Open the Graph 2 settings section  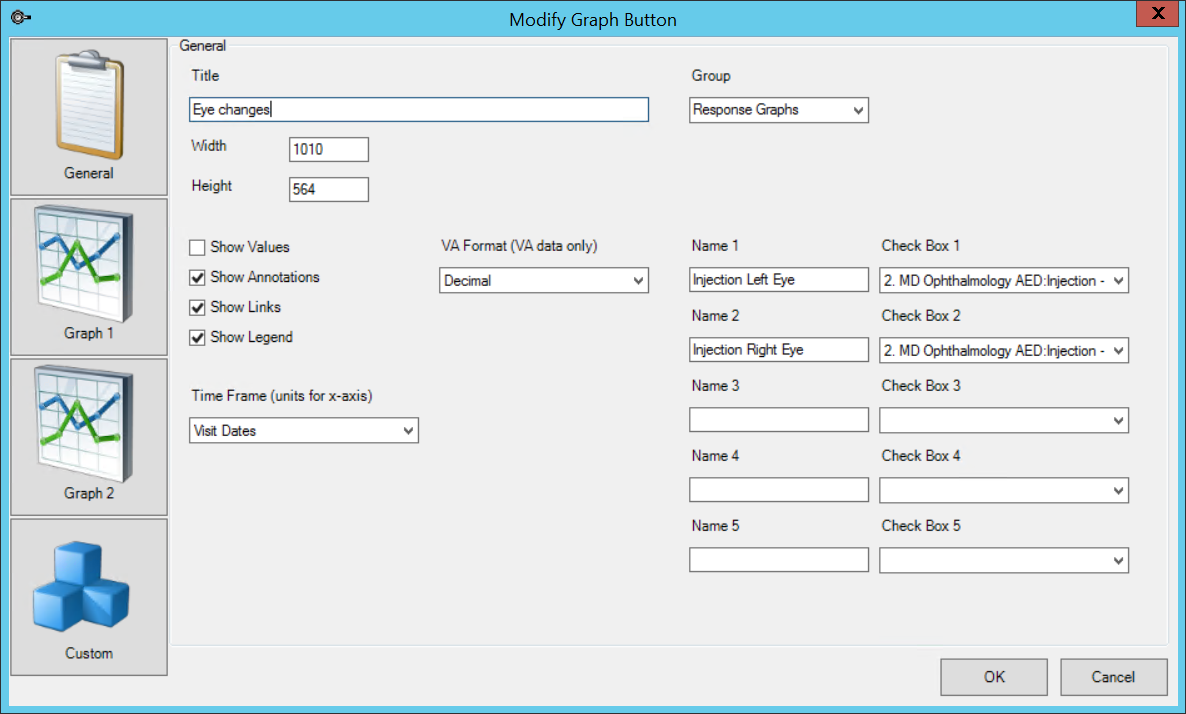[x=88, y=437]
